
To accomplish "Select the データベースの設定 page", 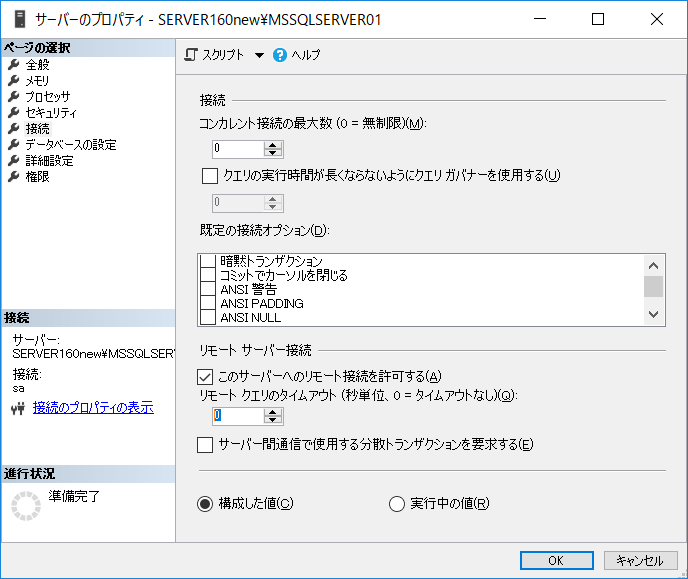I will tap(71, 144).
